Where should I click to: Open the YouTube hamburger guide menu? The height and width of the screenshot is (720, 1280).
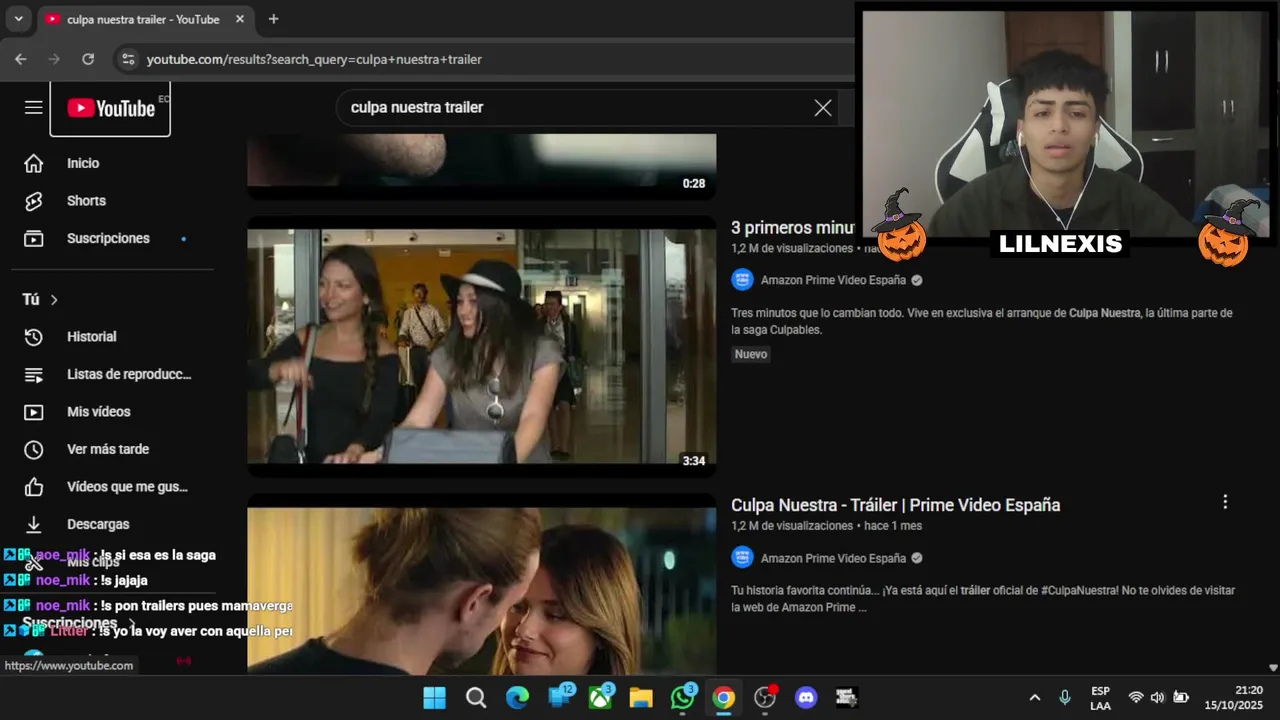point(34,108)
